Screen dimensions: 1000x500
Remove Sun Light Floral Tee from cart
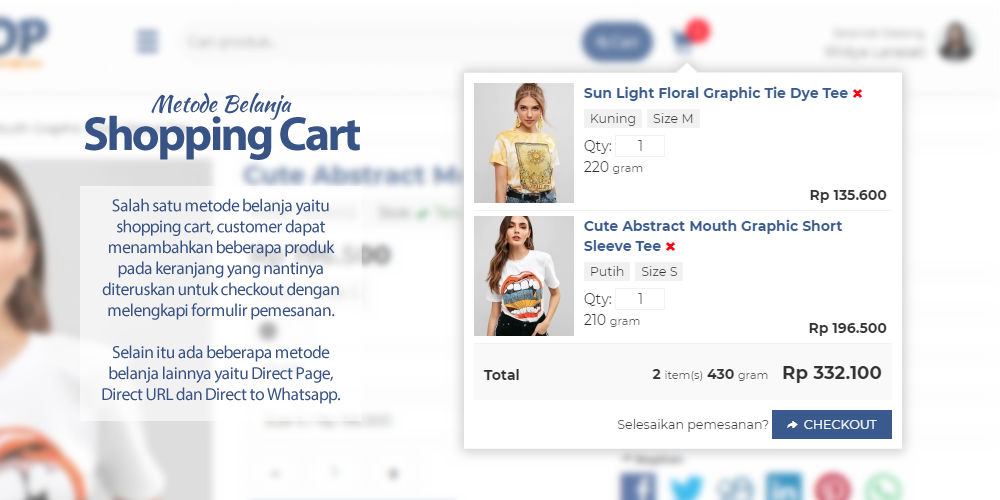pos(858,94)
